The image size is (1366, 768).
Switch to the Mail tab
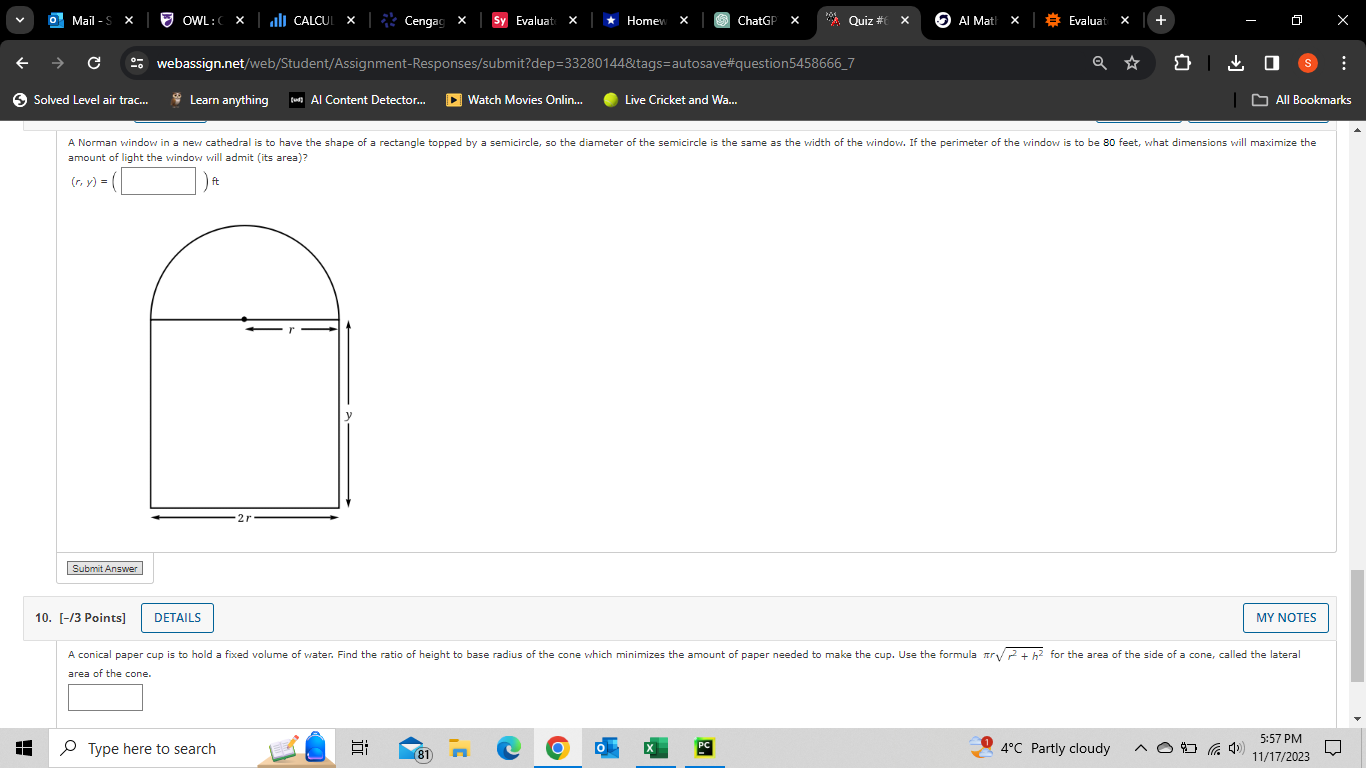click(x=85, y=20)
